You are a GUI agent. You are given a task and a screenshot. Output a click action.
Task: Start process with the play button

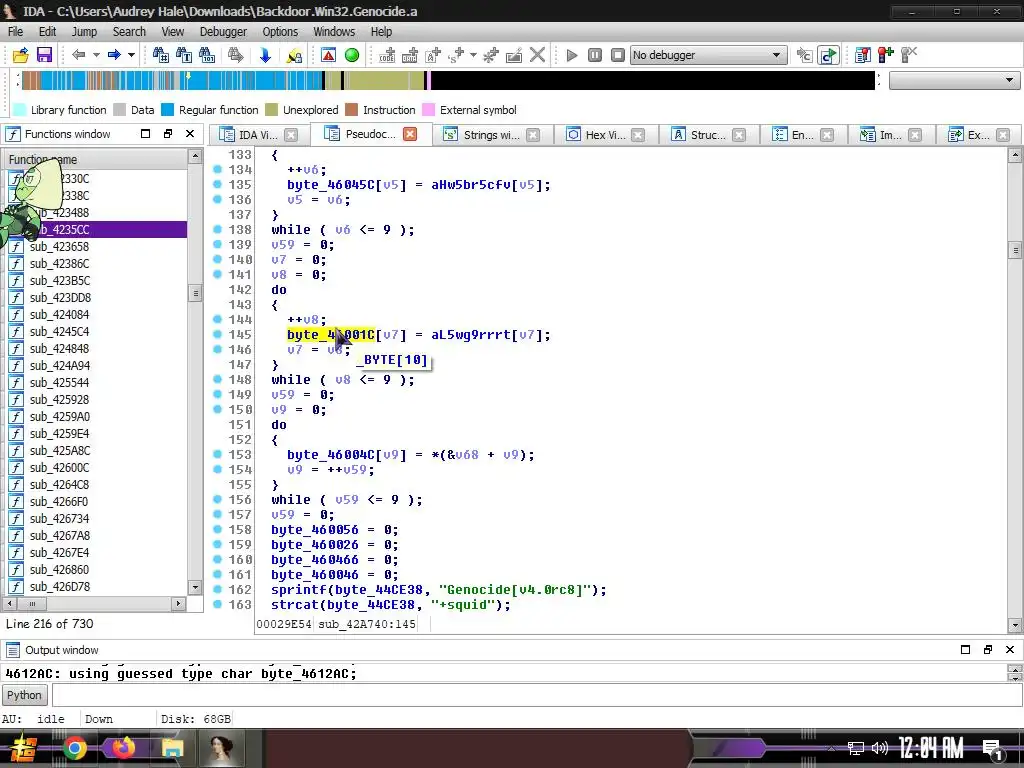tap(571, 55)
